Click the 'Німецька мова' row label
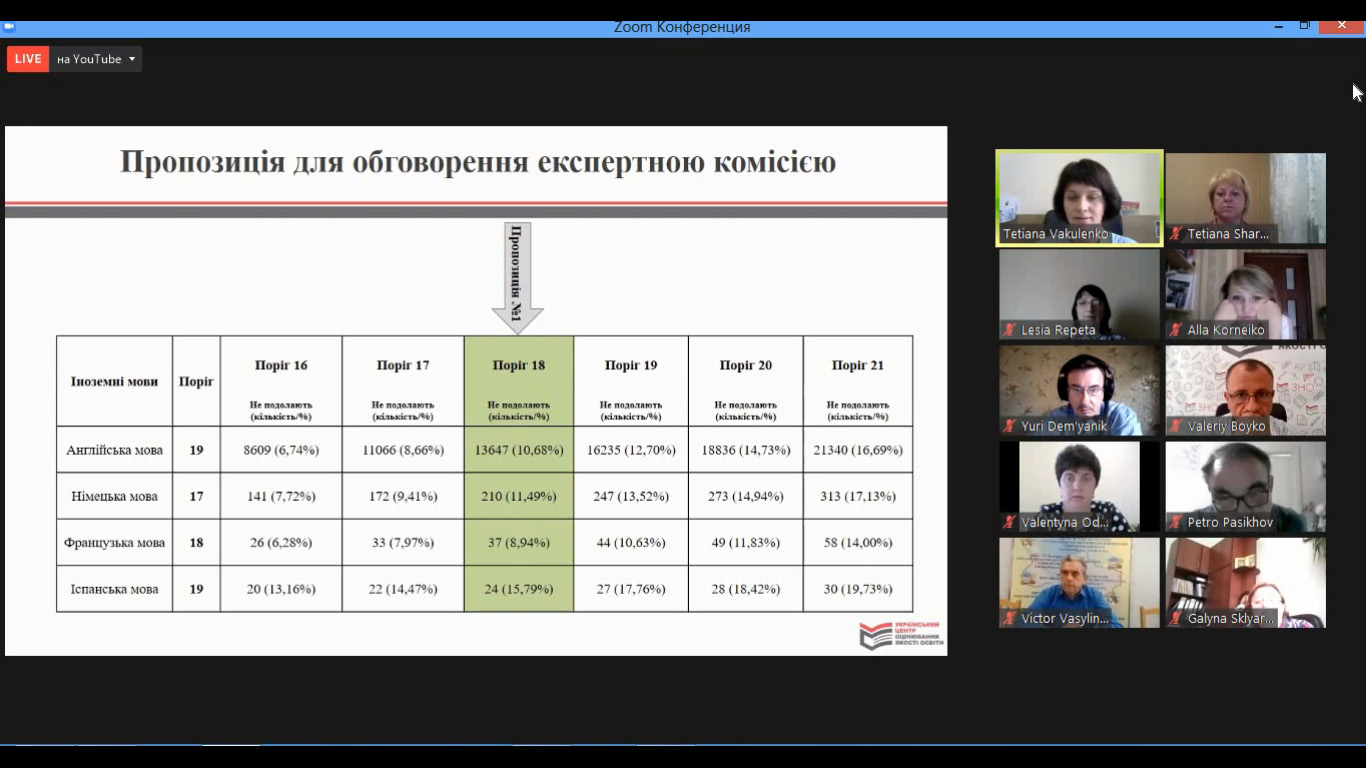Viewport: 1366px width, 768px height. pyautogui.click(x=114, y=496)
